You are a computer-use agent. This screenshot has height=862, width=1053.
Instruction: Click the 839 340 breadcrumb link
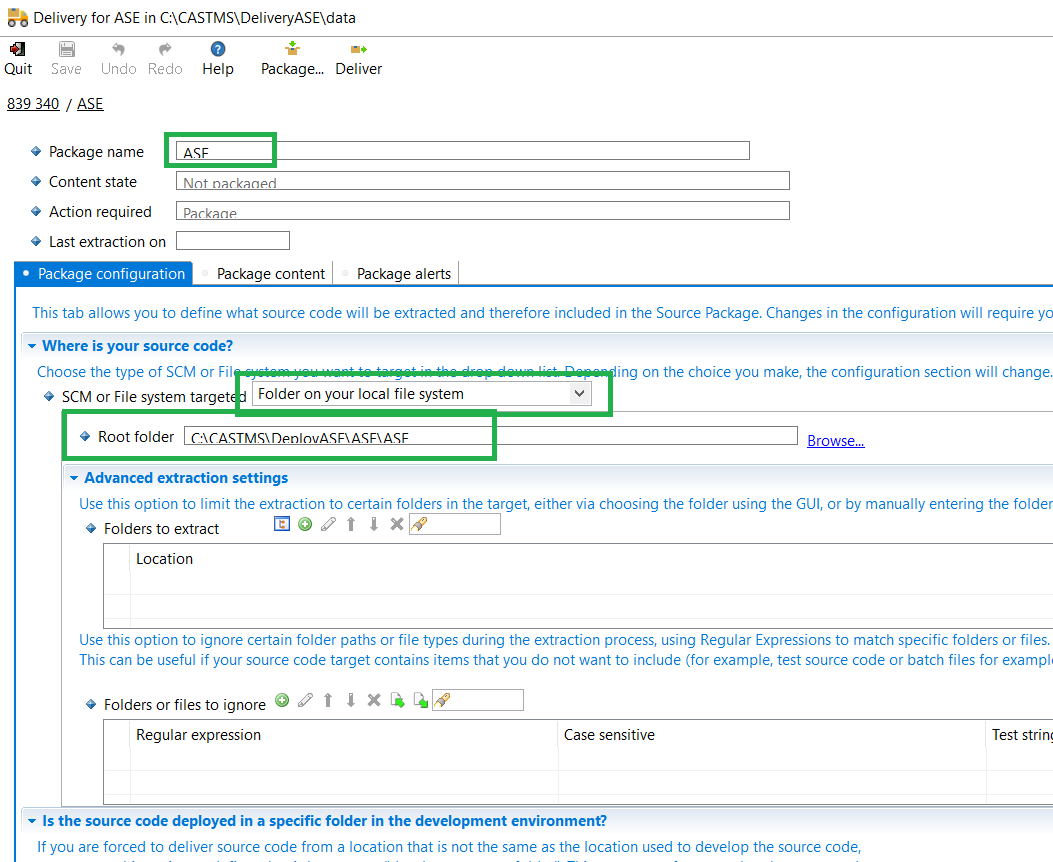pyautogui.click(x=33, y=104)
